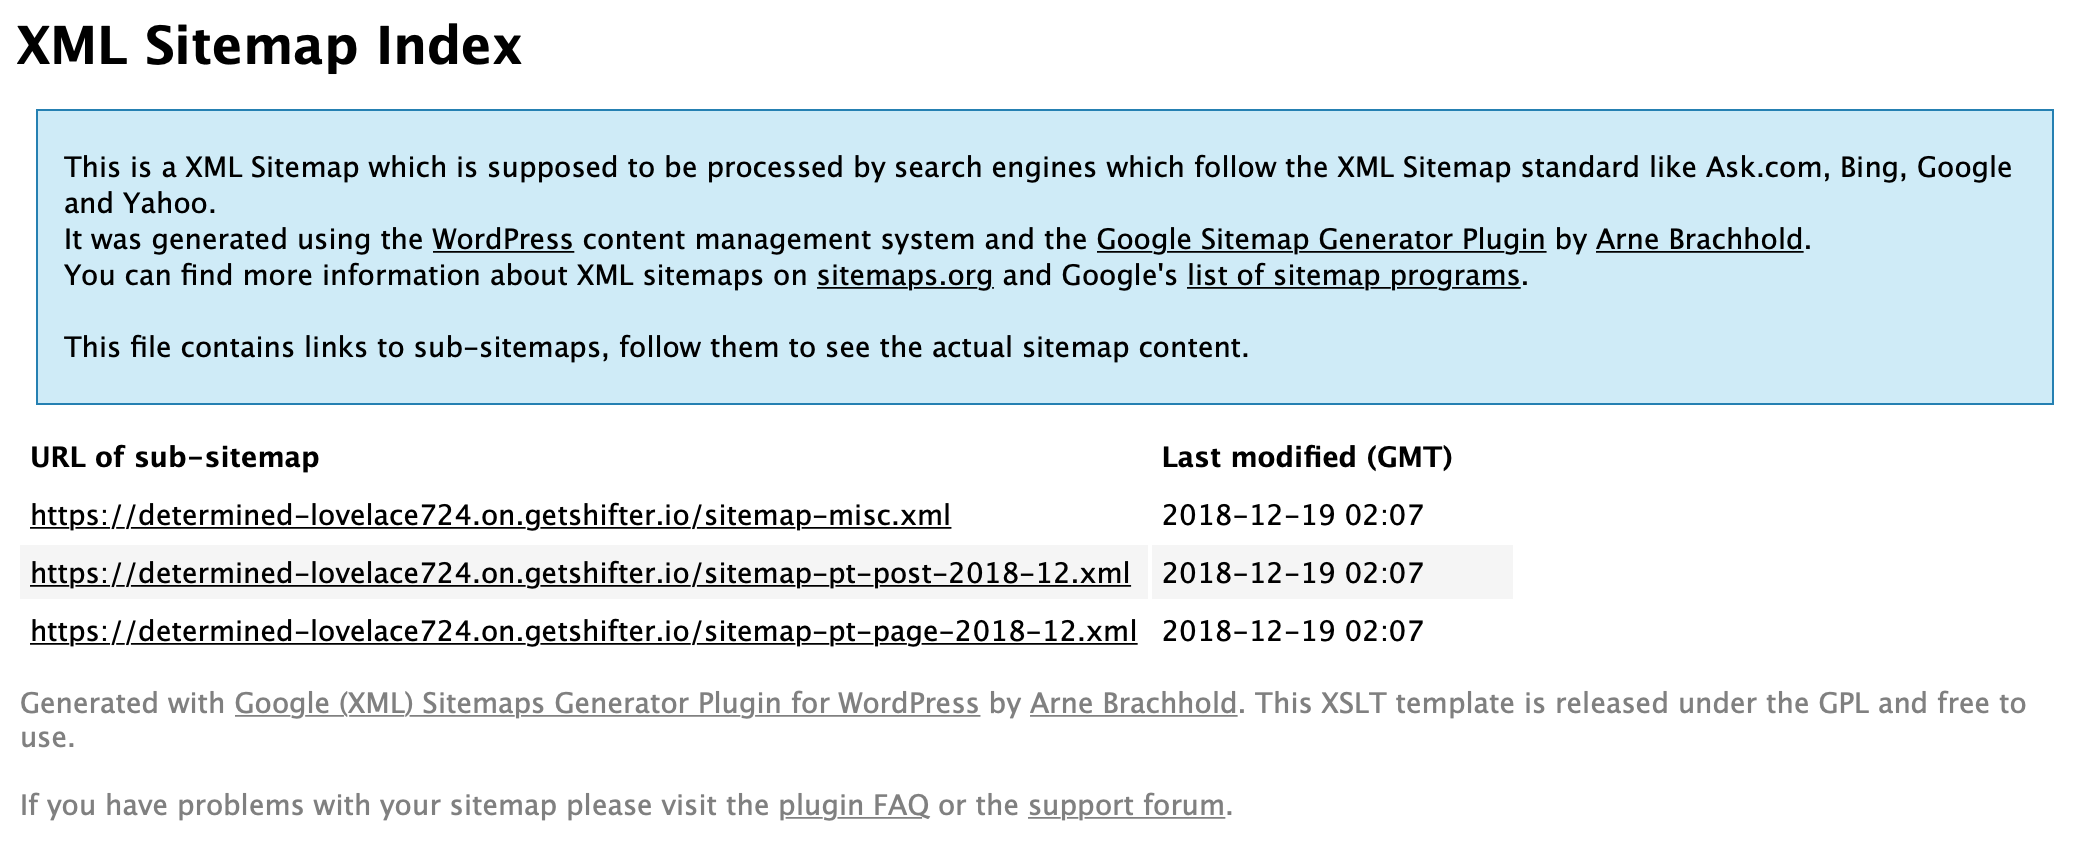Click the URL of sub-sitemap column header

pos(175,458)
